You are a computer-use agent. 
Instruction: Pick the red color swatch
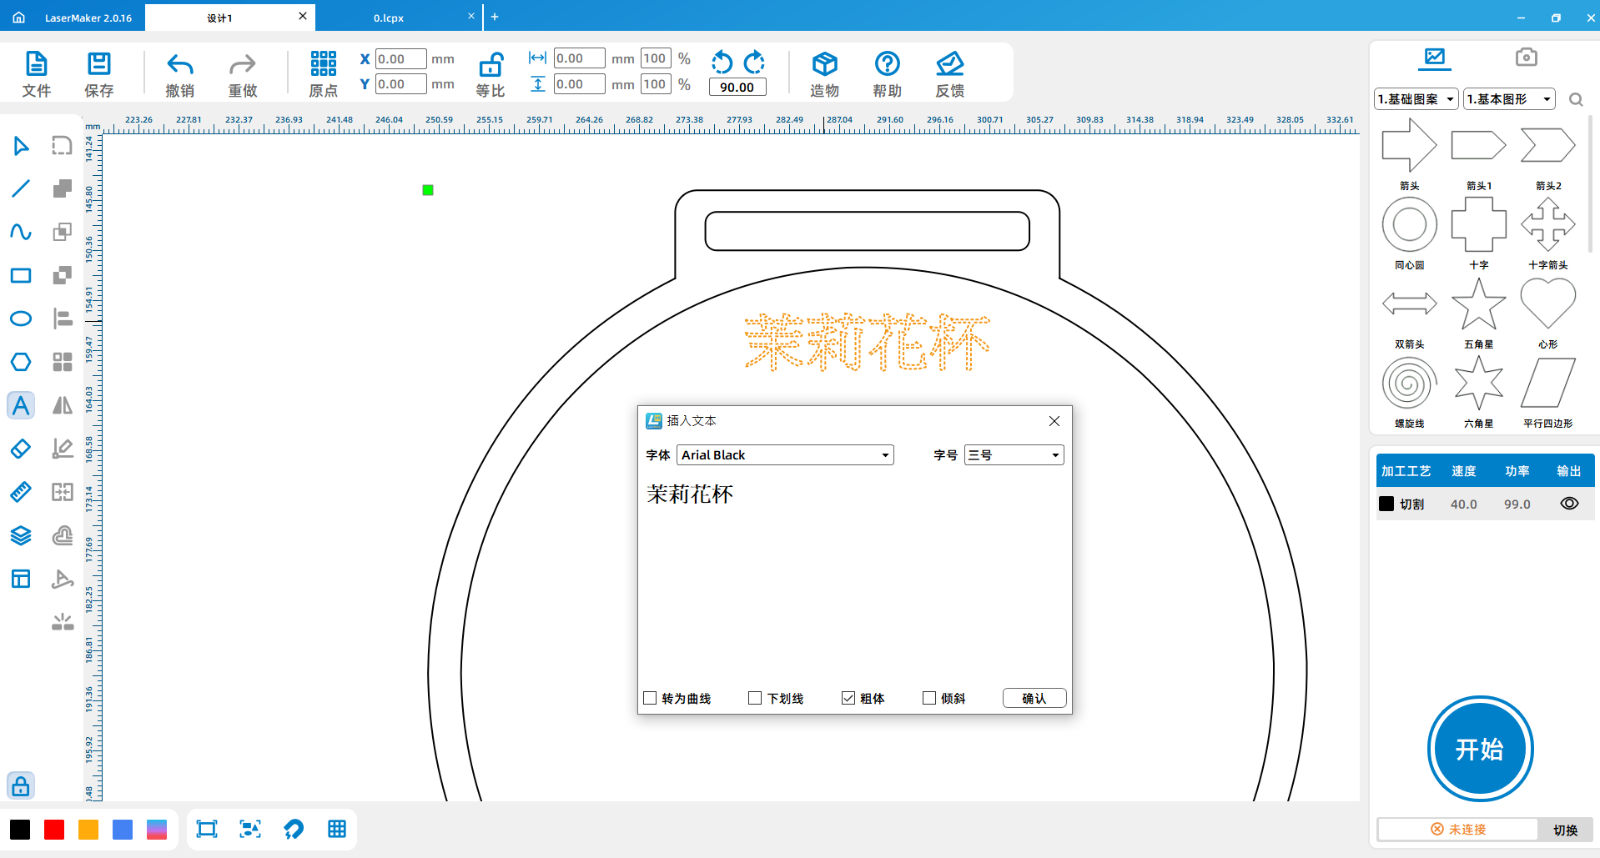tap(54, 829)
